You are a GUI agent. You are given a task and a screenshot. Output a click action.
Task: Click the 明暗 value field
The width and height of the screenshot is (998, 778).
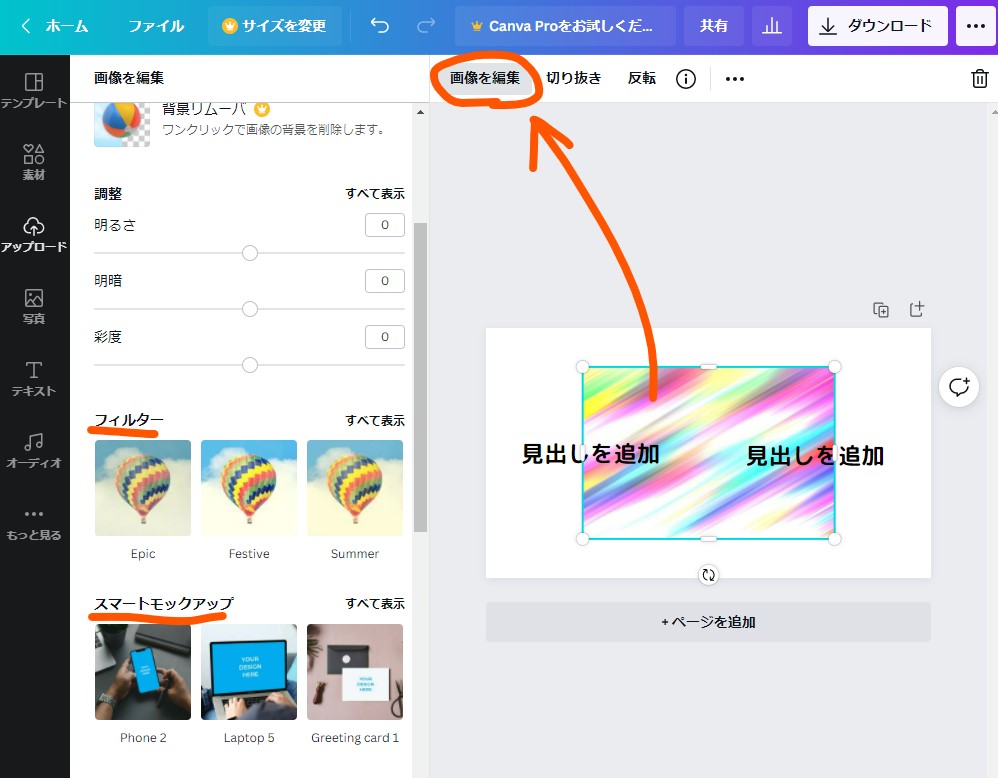(x=384, y=281)
